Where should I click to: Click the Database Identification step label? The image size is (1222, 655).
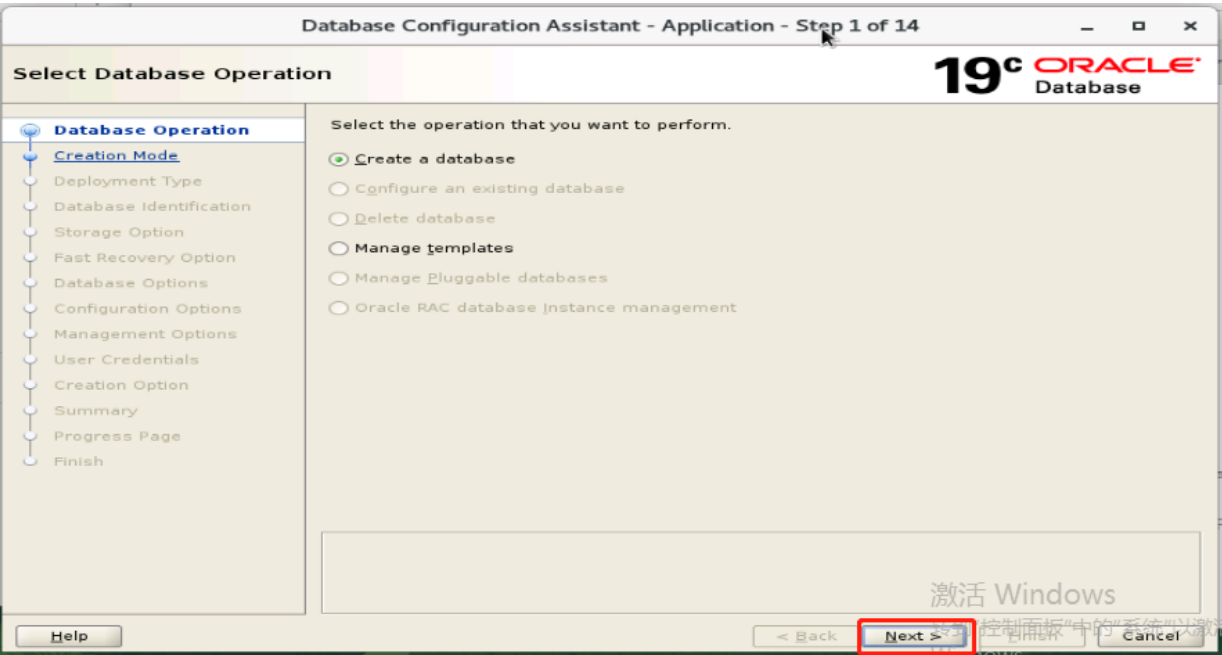[152, 206]
